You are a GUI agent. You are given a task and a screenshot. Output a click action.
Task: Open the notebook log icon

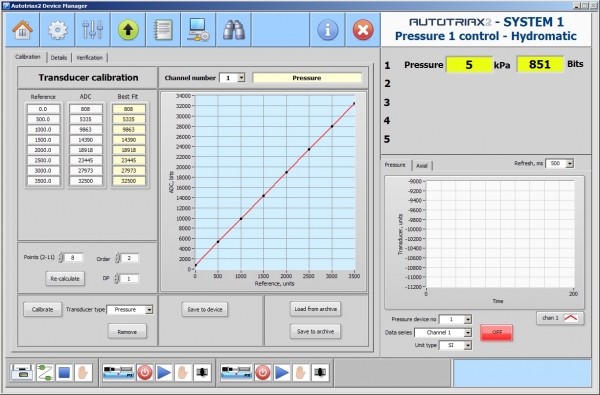pos(163,30)
